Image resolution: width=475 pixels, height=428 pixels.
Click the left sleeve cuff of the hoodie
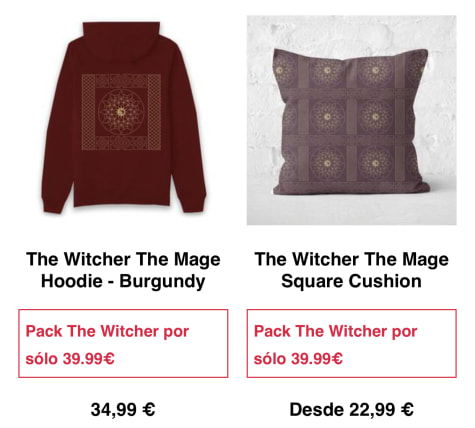tap(53, 206)
